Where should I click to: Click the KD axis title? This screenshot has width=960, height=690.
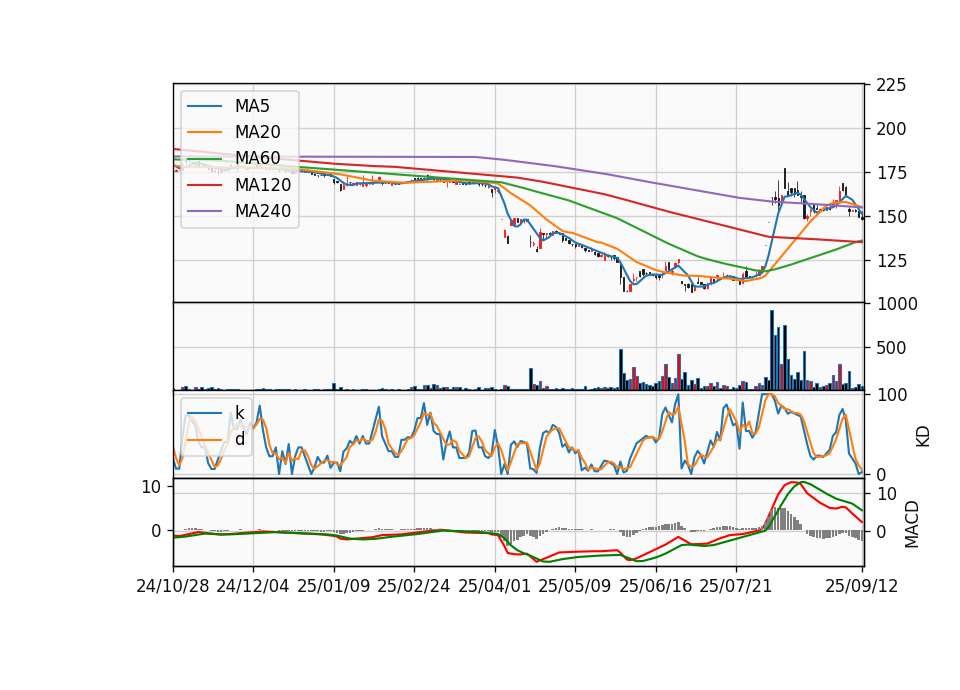pyautogui.click(x=923, y=436)
